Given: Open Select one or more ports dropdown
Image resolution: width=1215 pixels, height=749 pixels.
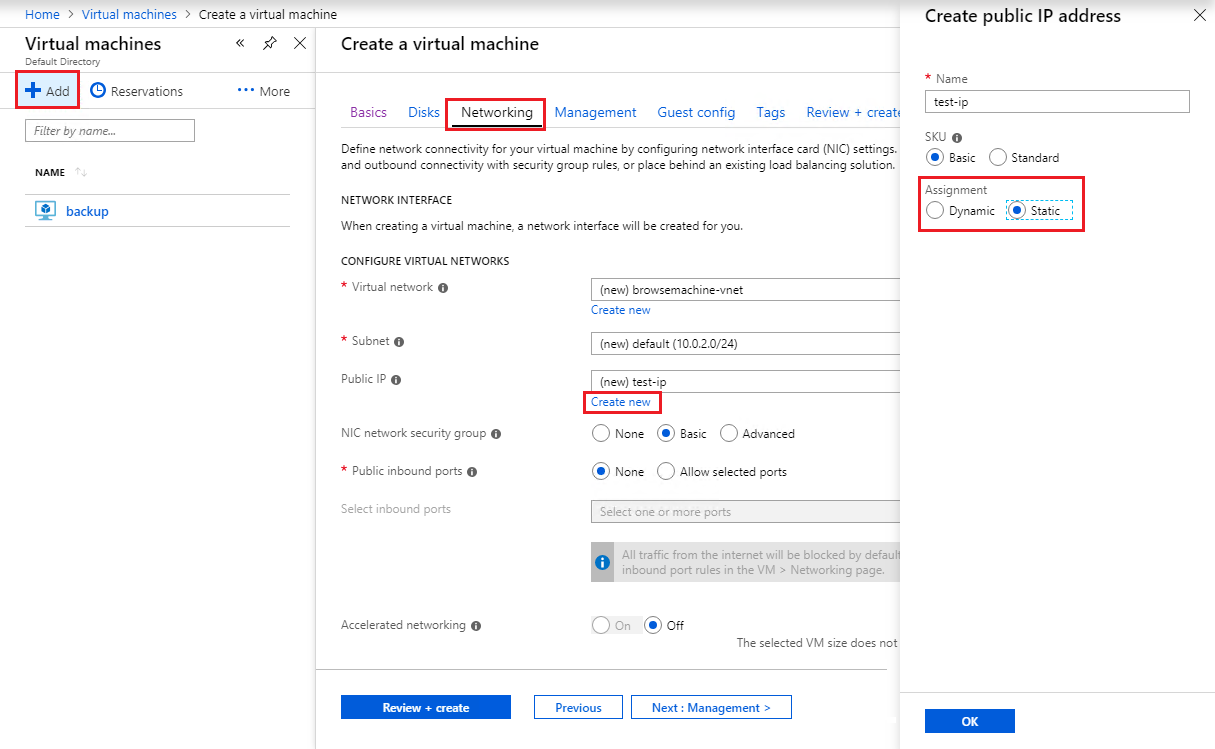Looking at the screenshot, I should coord(745,511).
